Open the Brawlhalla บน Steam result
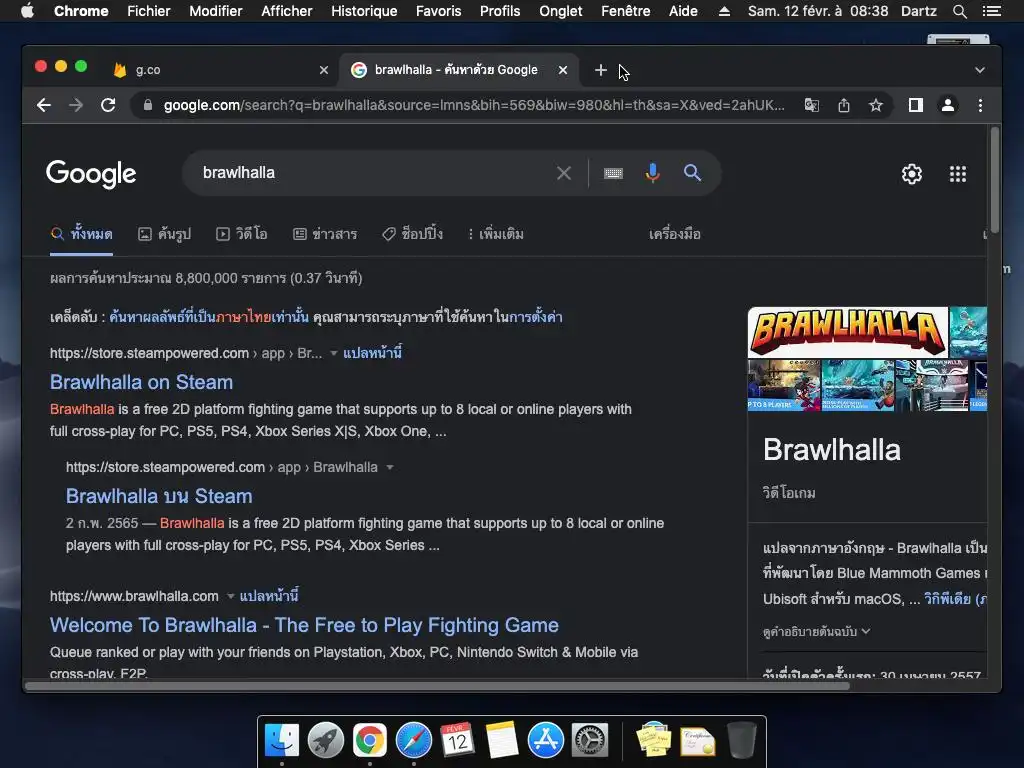The image size is (1024, 768). tap(159, 496)
